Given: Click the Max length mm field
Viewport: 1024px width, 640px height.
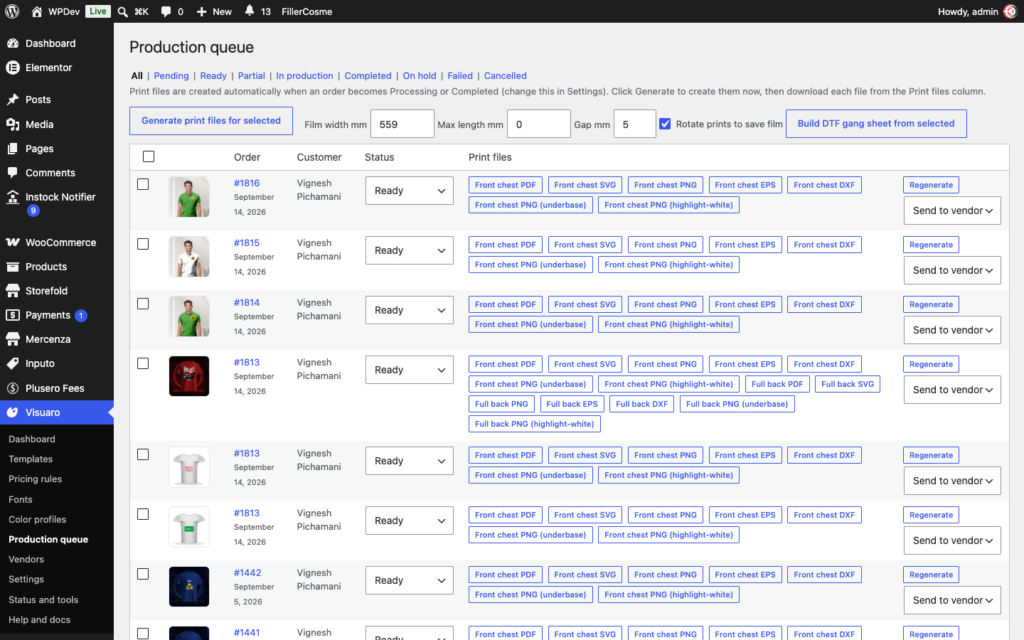Looking at the screenshot, I should (x=539, y=124).
